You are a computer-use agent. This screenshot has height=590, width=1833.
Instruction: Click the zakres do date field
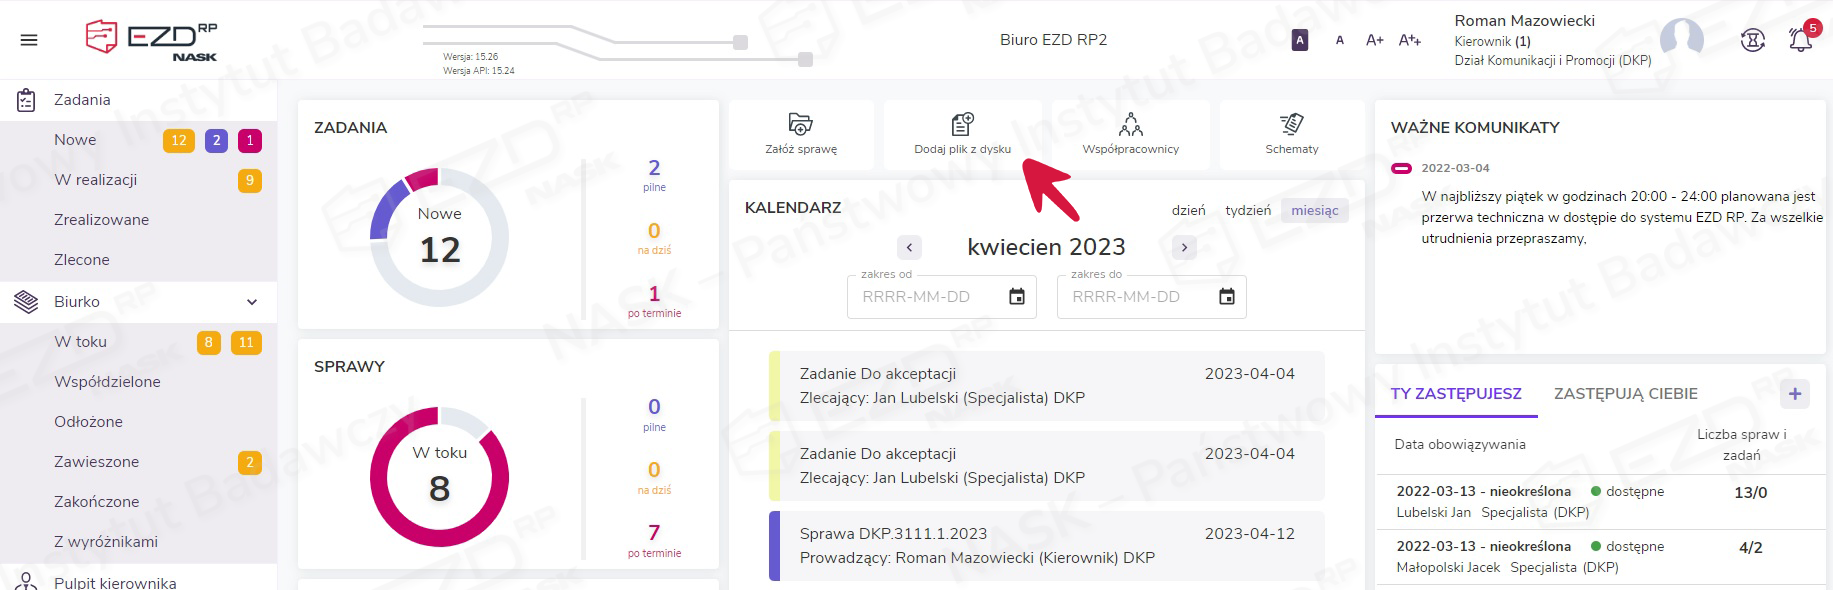point(1135,297)
